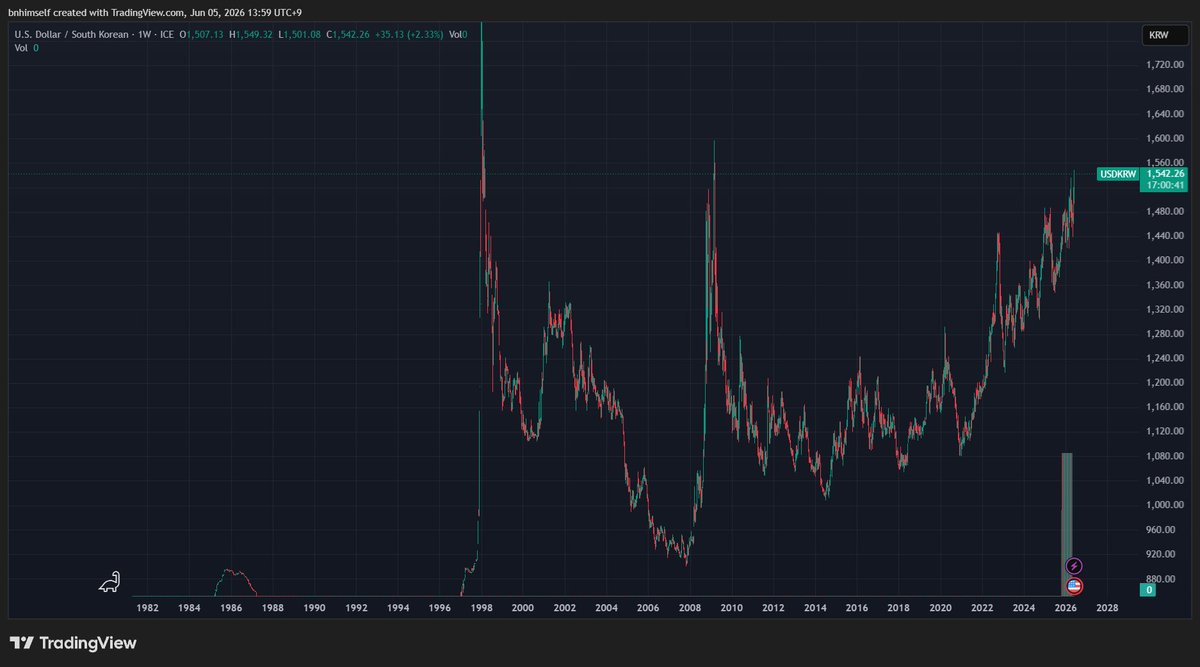This screenshot has height=667, width=1200.
Task: Click the dinosaur icon at chart bottom-left
Action: [x=109, y=581]
